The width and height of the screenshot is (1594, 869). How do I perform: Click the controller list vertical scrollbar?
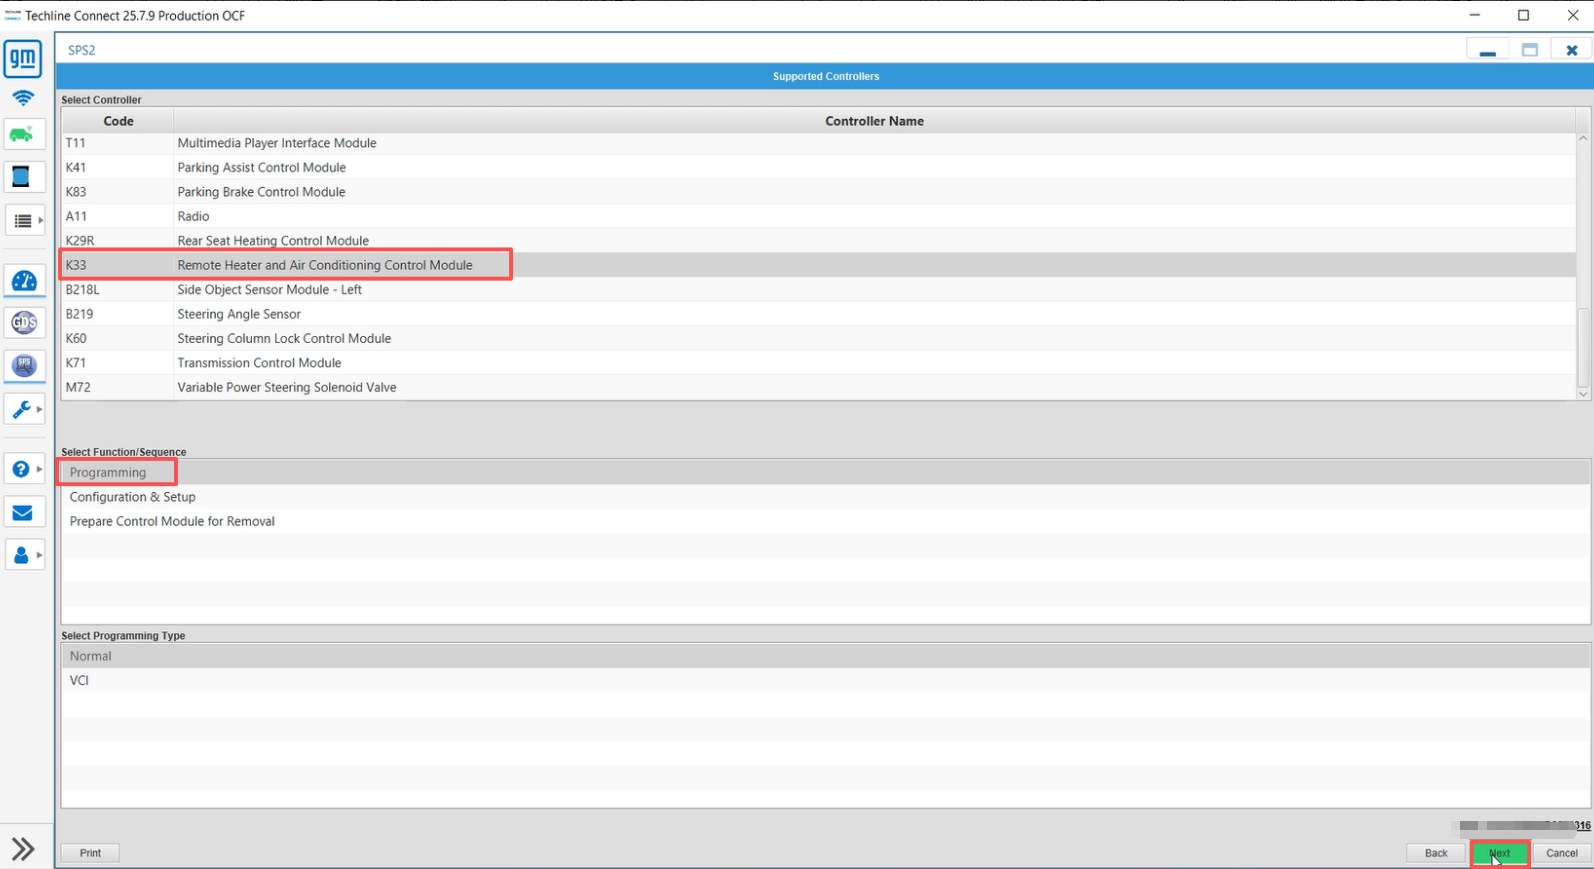pyautogui.click(x=1582, y=347)
